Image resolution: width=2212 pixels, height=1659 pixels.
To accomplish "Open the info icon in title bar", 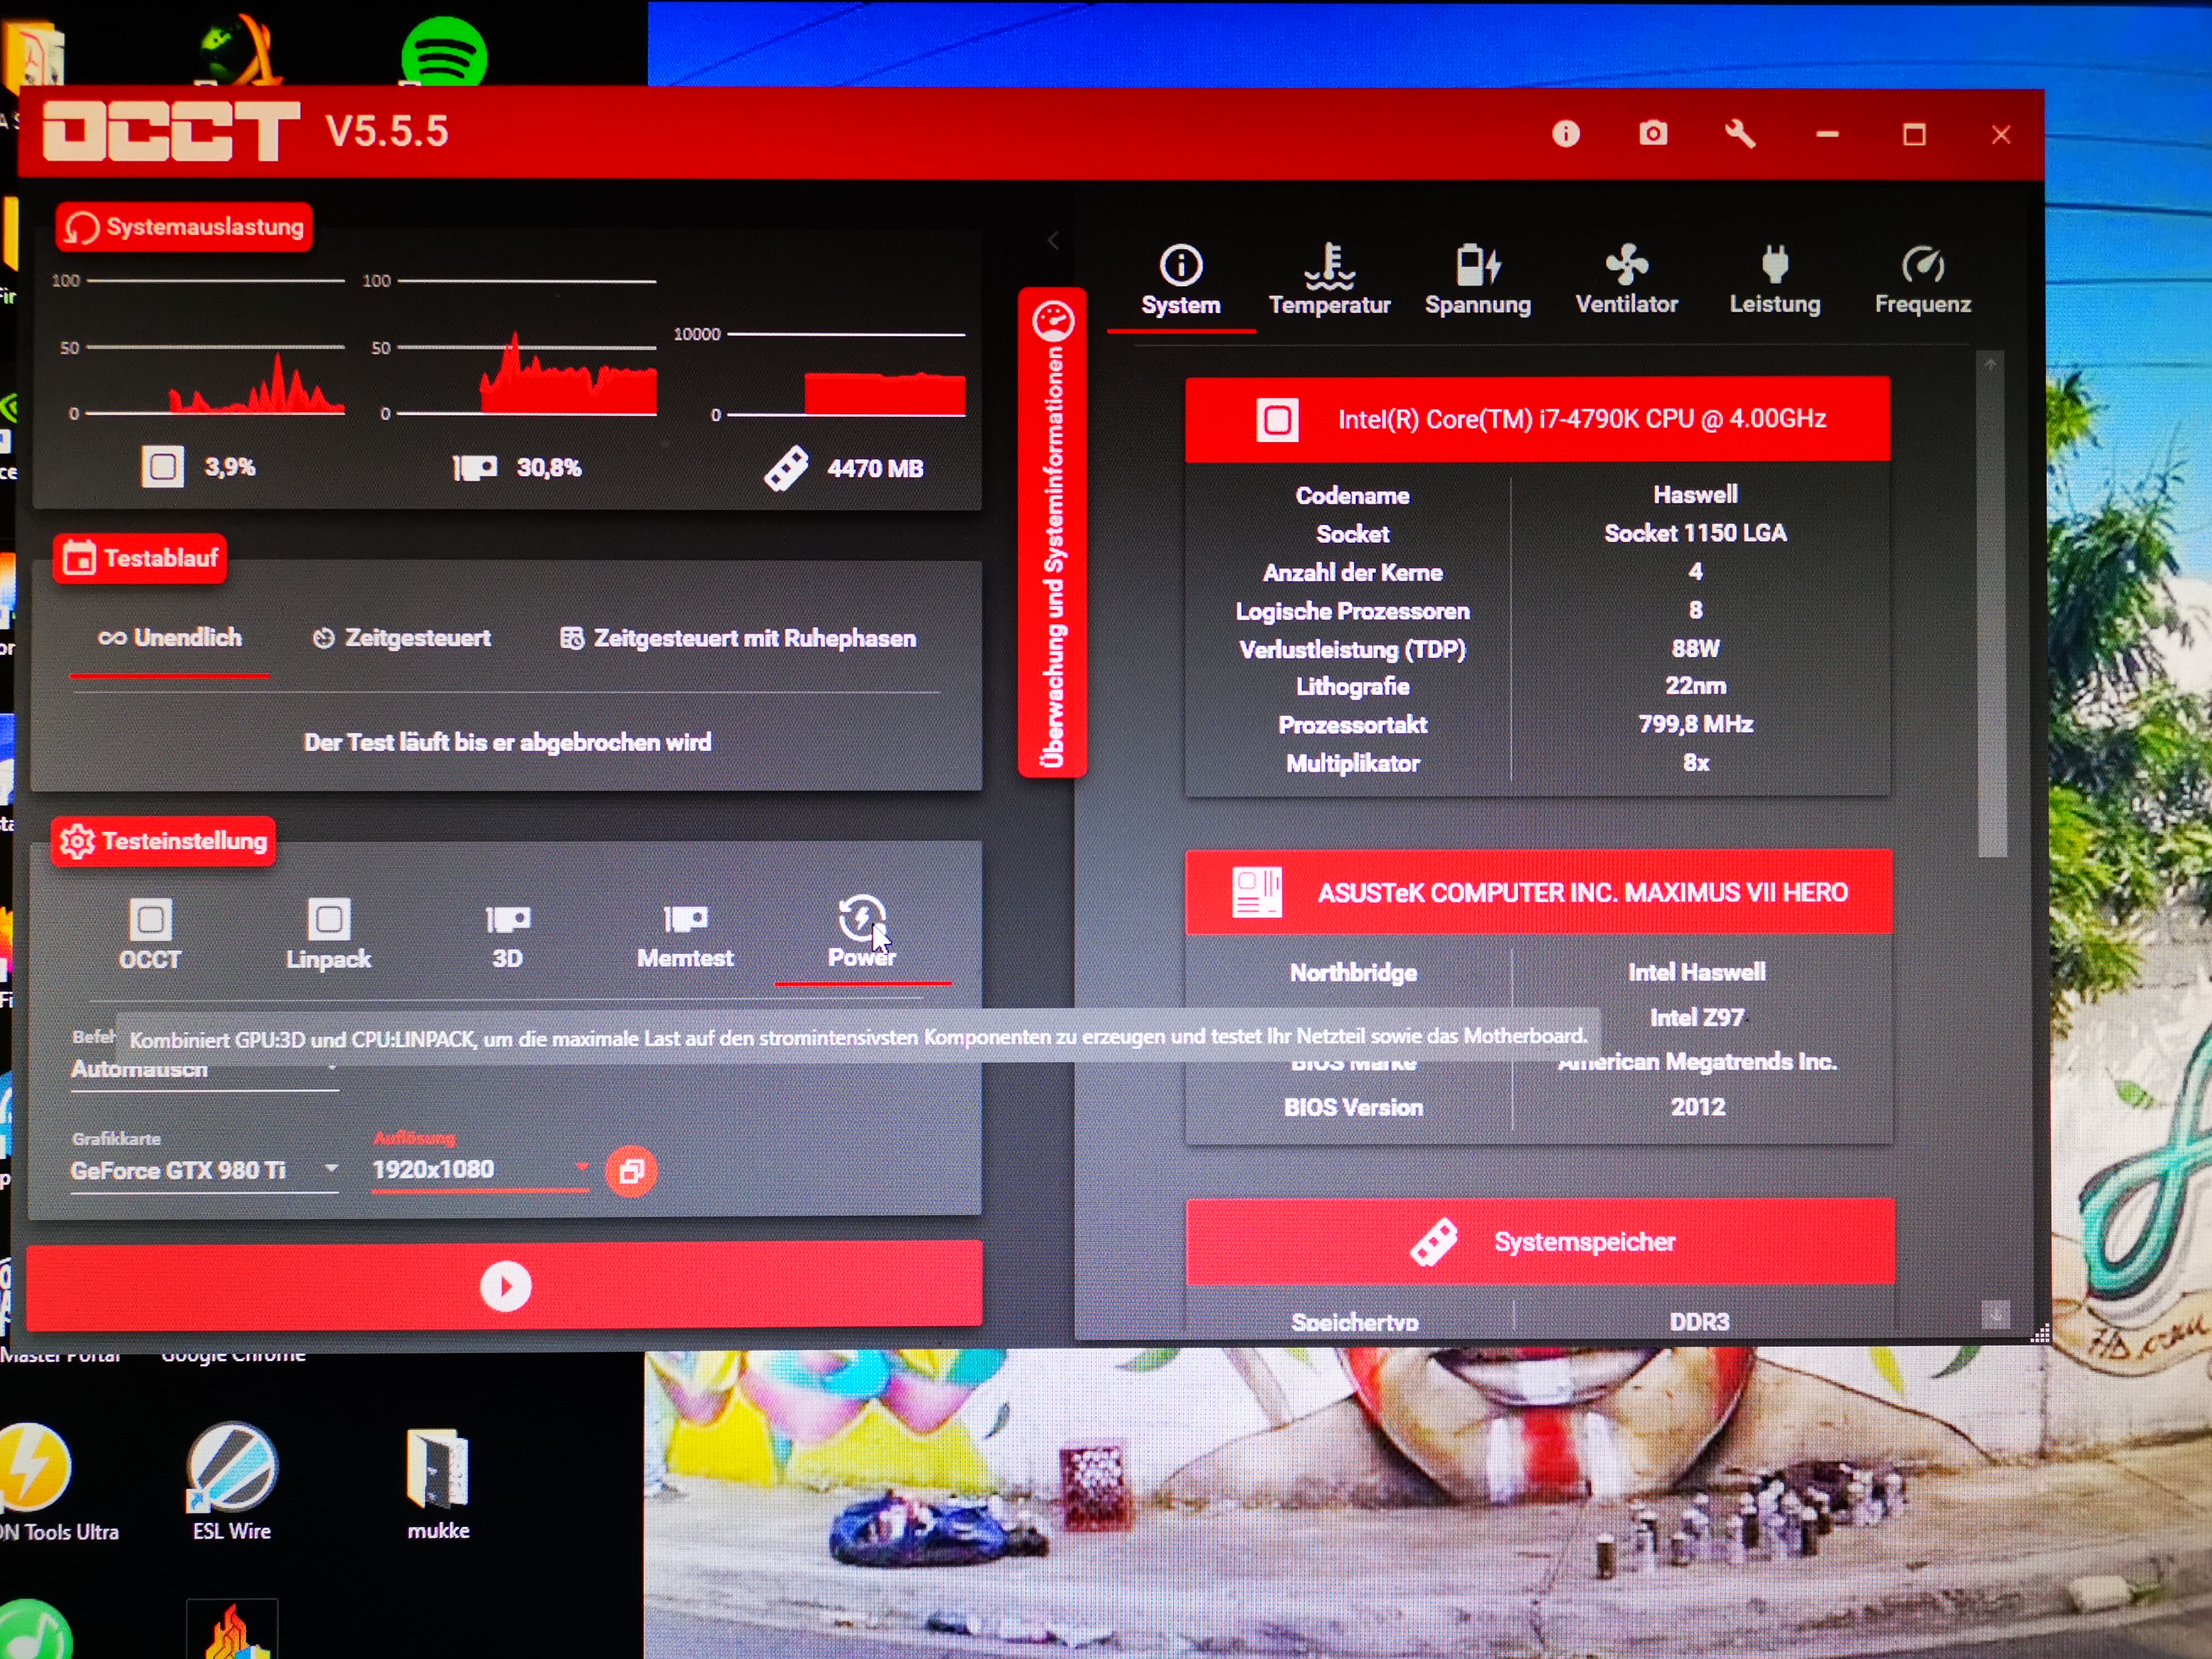I will tap(1566, 134).
